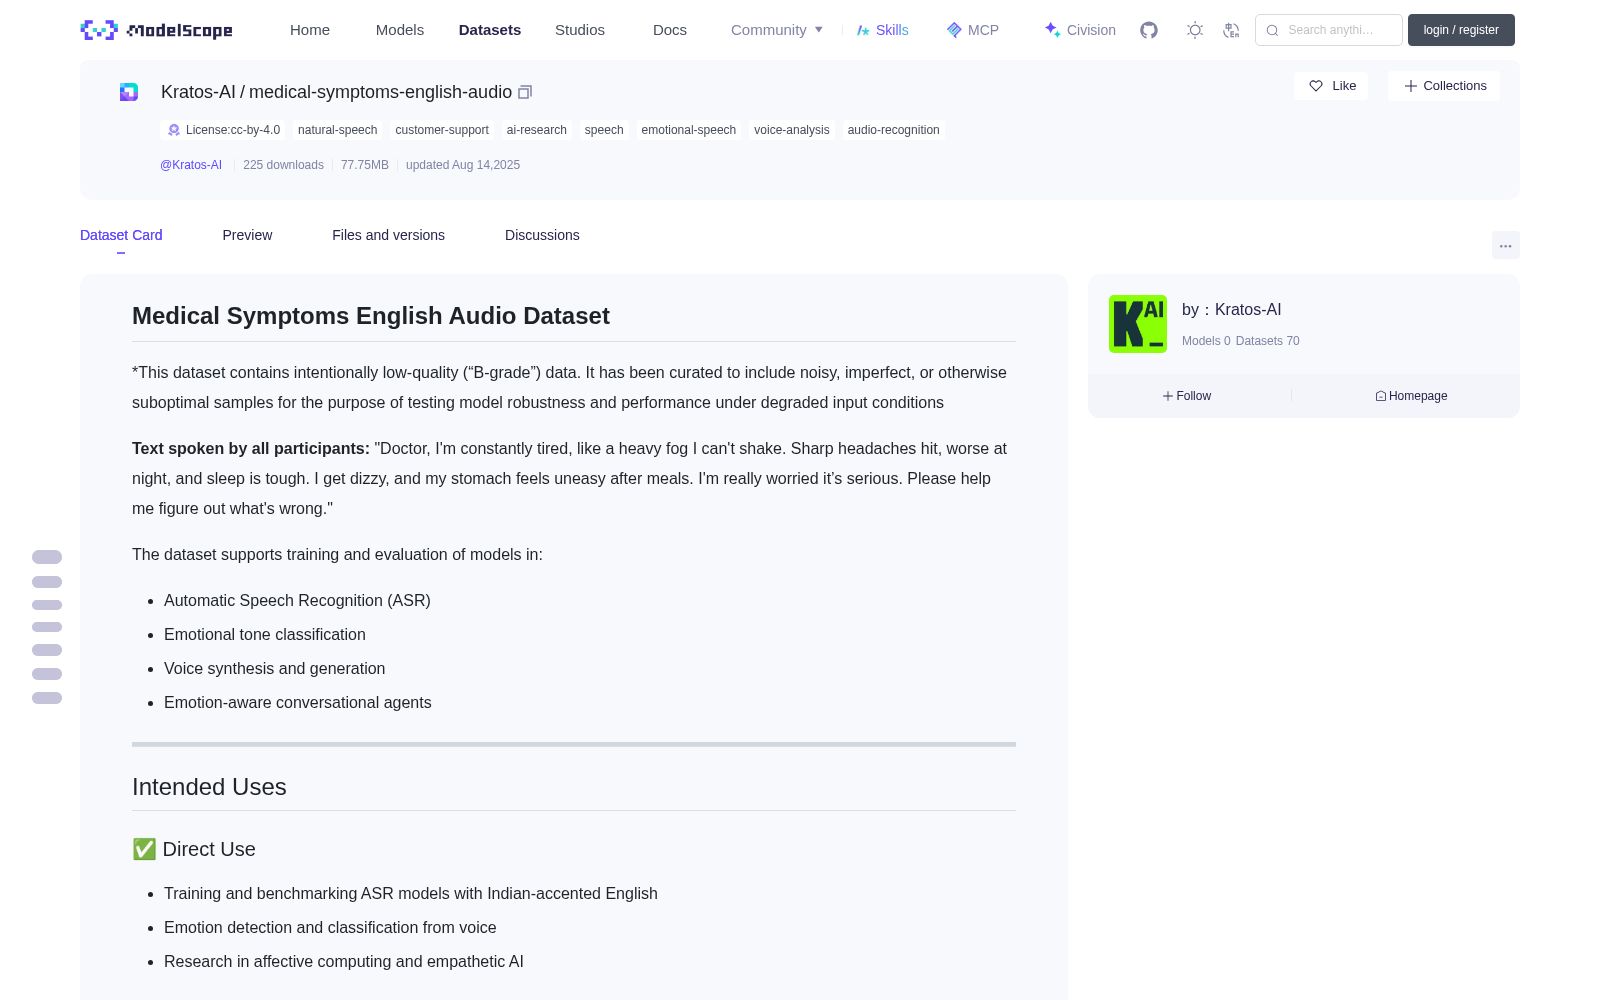Open the GitHub icon link

1149,30
